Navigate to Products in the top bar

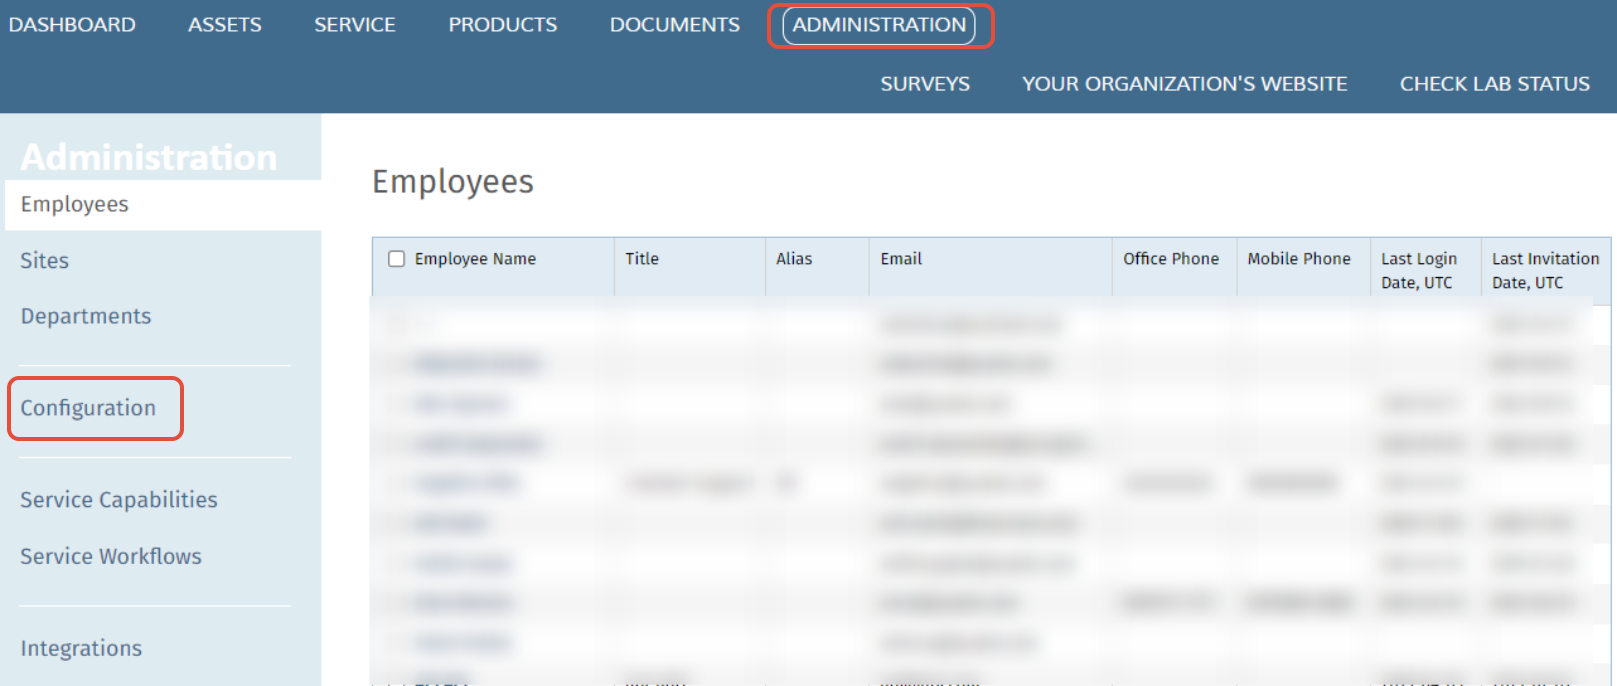[503, 25]
